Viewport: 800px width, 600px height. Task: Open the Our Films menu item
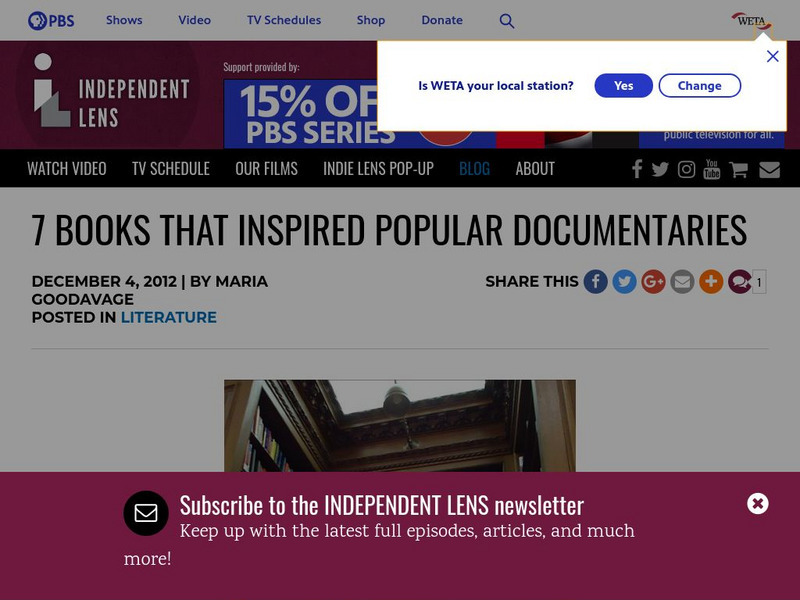click(266, 168)
